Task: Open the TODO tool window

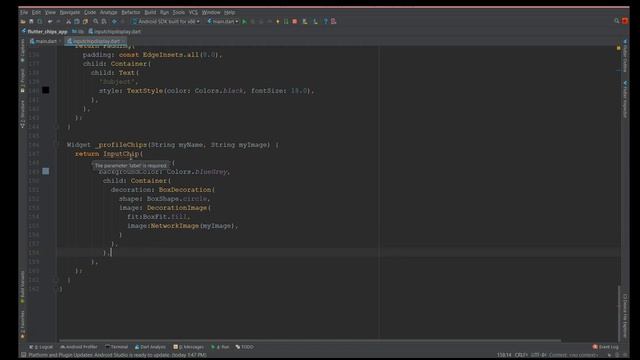Action: (x=245, y=347)
